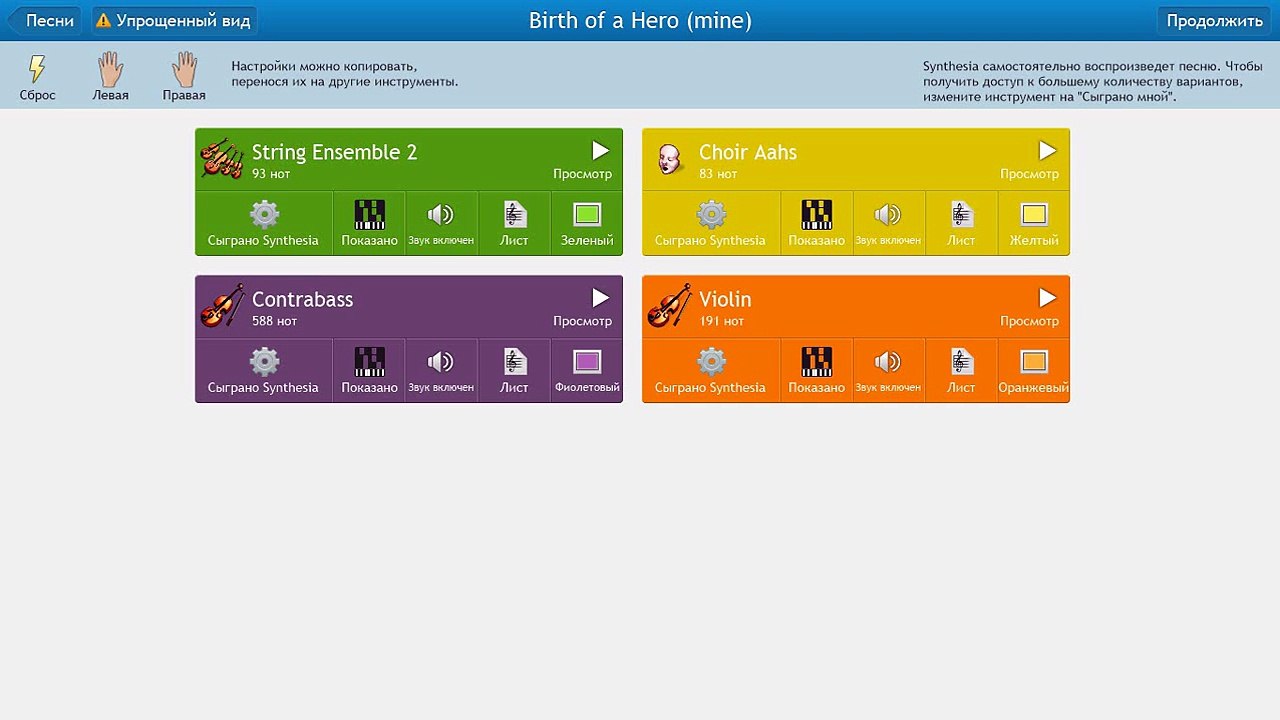Open Сыграно Synthesia setting for Violin
Viewport: 1280px width, 720px height.
coord(711,370)
